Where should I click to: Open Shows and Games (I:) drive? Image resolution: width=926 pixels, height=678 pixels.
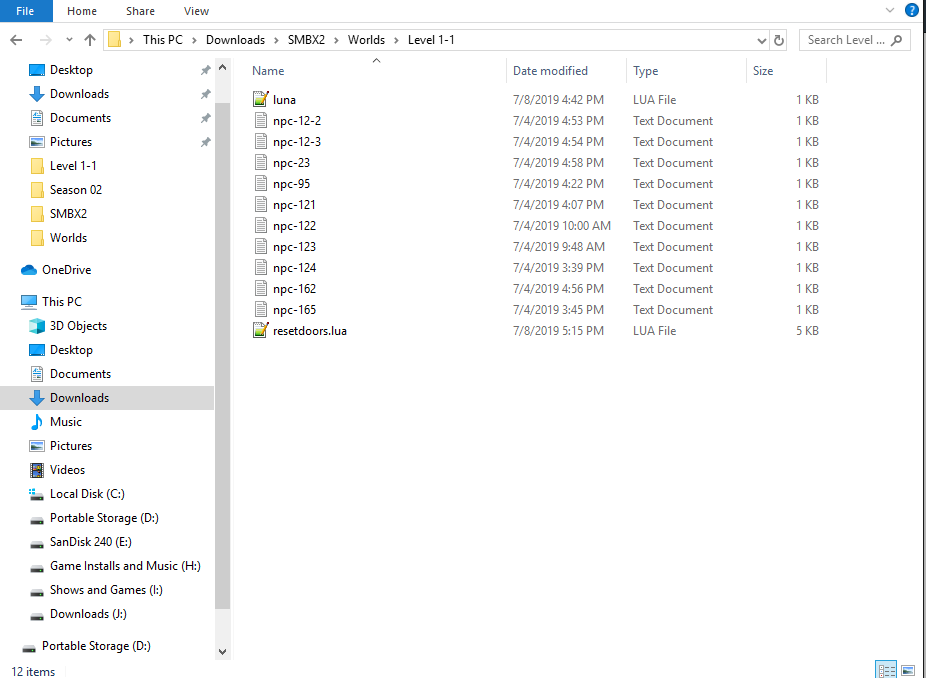pos(106,590)
